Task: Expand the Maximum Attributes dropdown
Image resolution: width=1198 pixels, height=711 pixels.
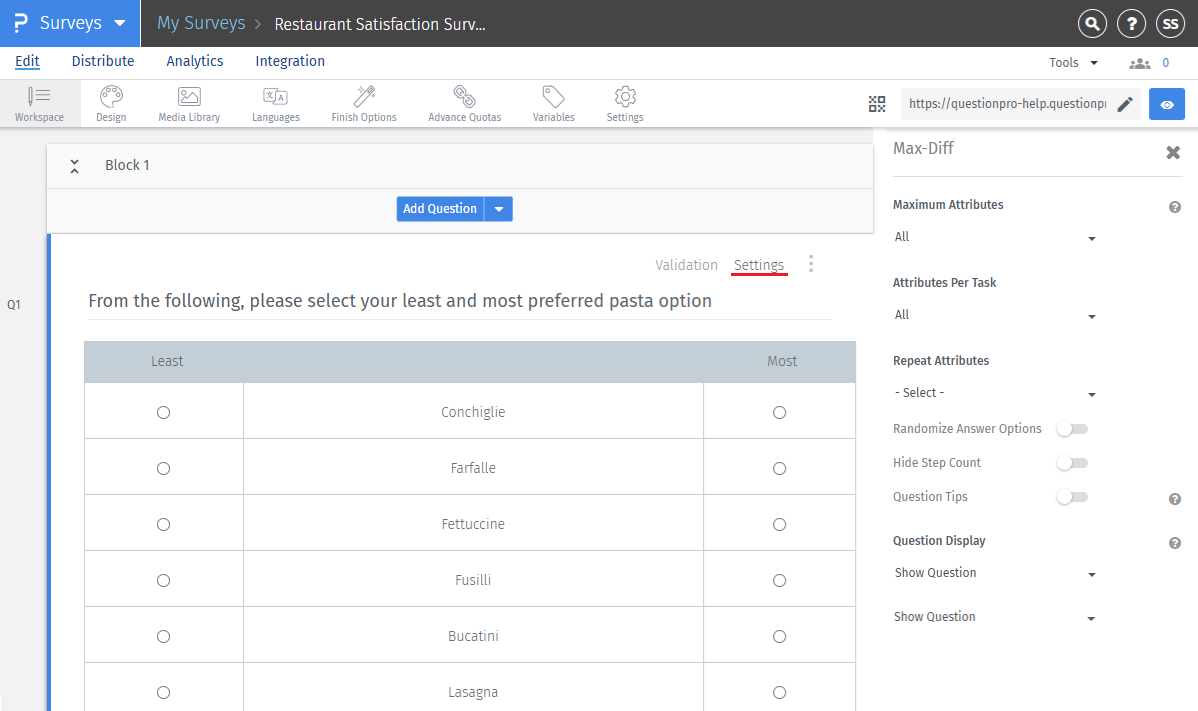Action: point(995,238)
